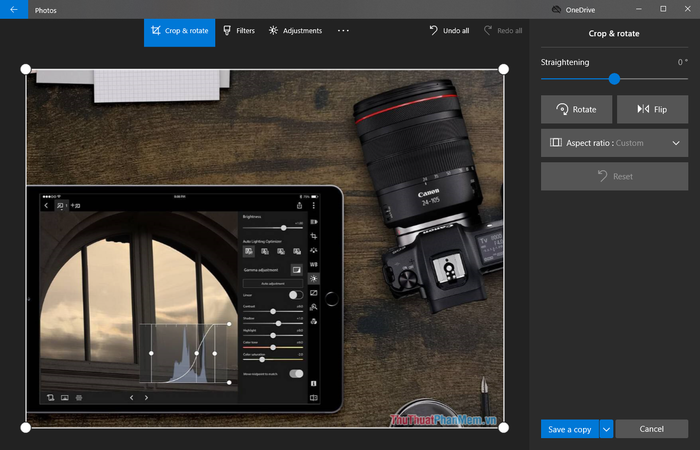Click the Straightening slider handle

click(x=614, y=79)
